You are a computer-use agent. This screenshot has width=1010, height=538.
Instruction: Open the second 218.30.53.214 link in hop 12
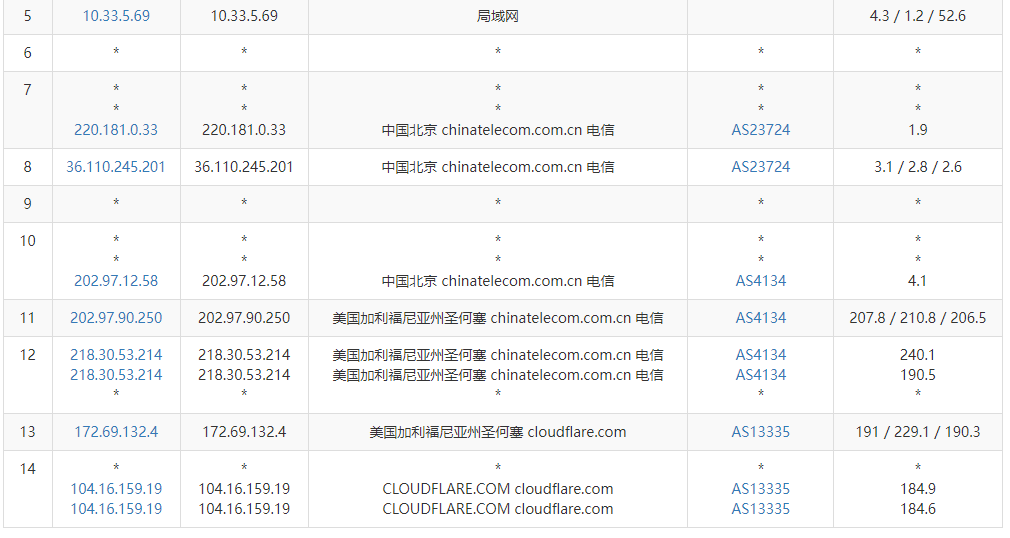[x=116, y=375]
